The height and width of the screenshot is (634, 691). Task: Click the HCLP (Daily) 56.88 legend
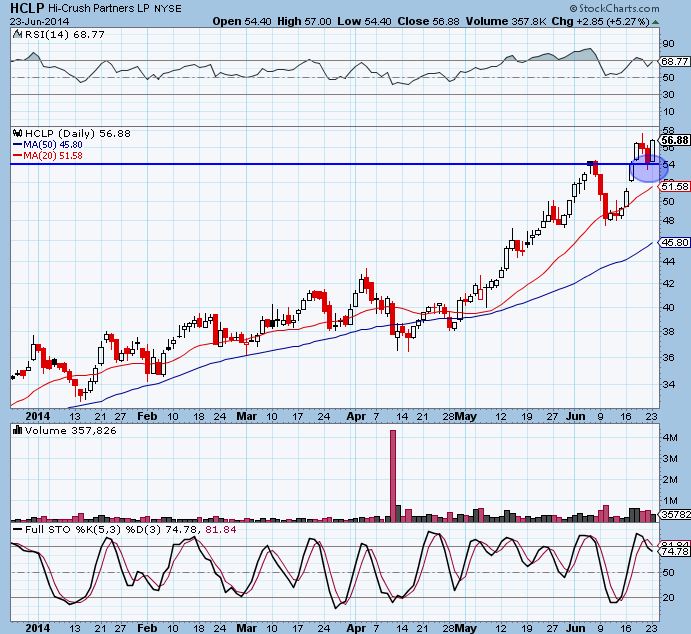coord(78,133)
